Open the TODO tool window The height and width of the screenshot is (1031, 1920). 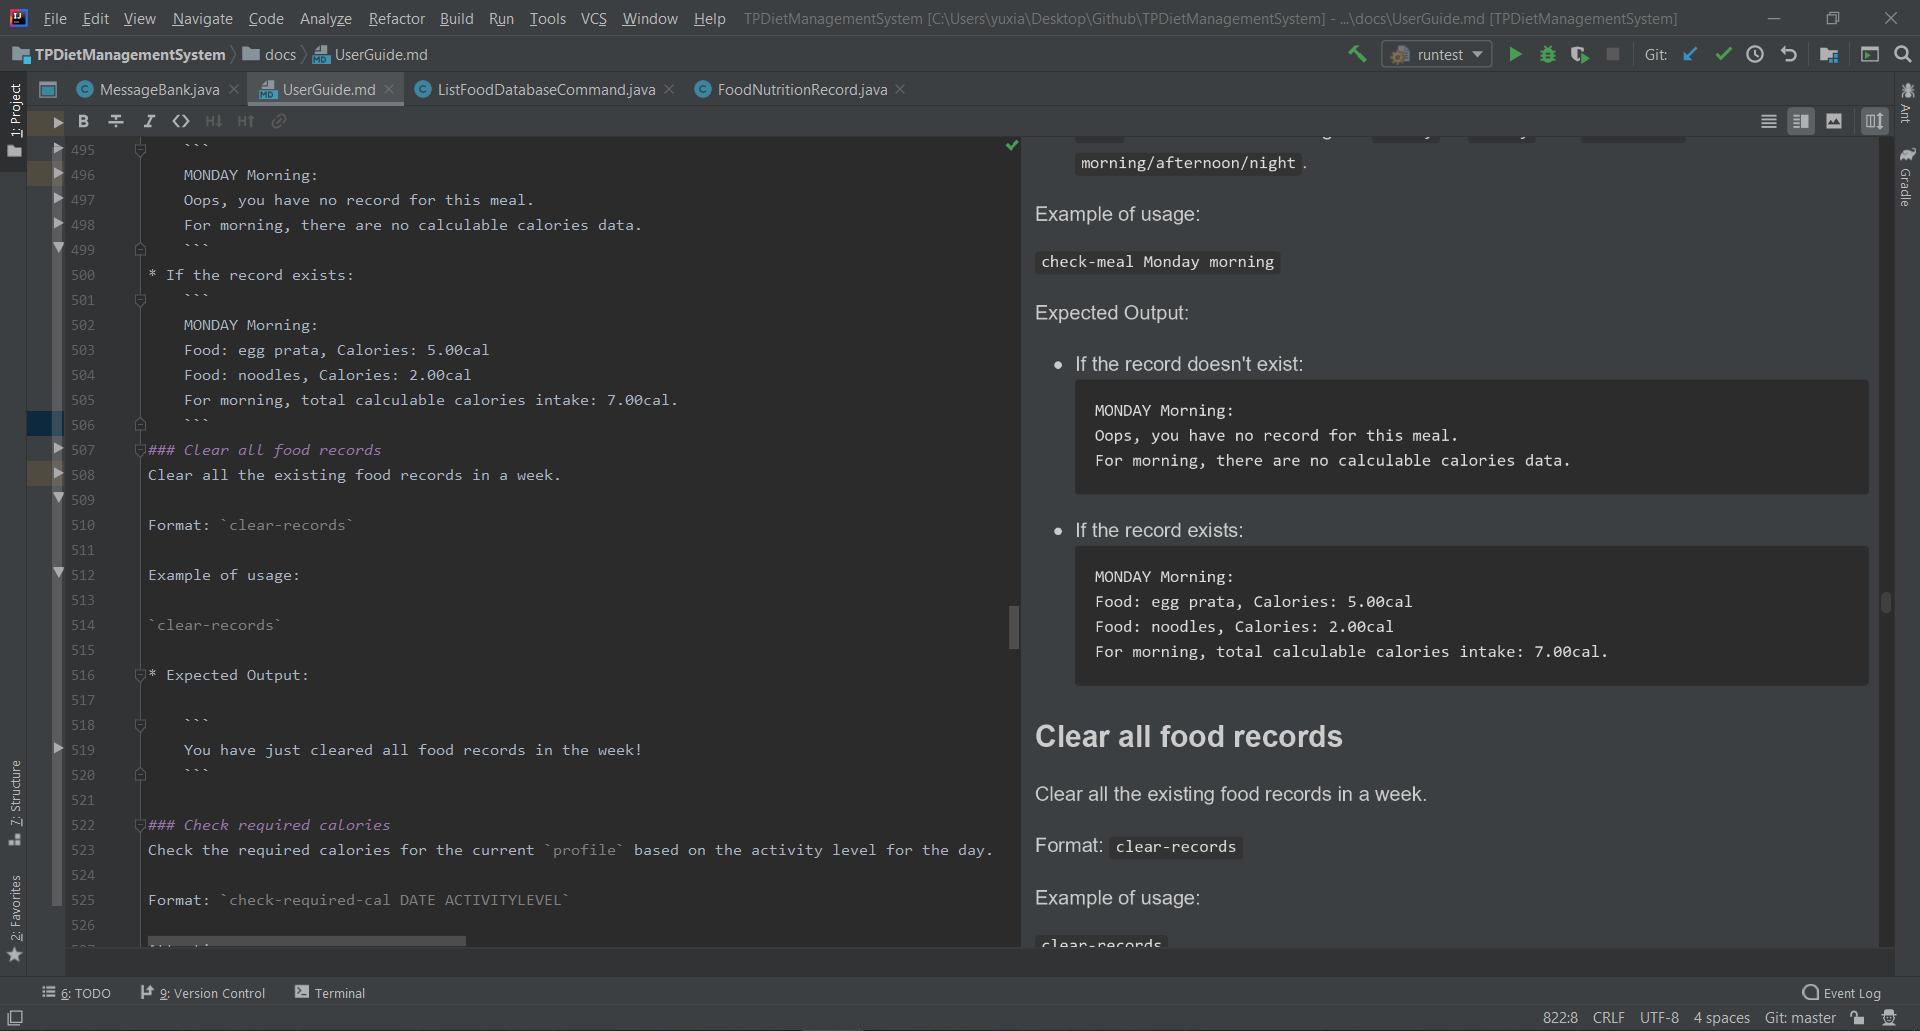click(x=77, y=993)
